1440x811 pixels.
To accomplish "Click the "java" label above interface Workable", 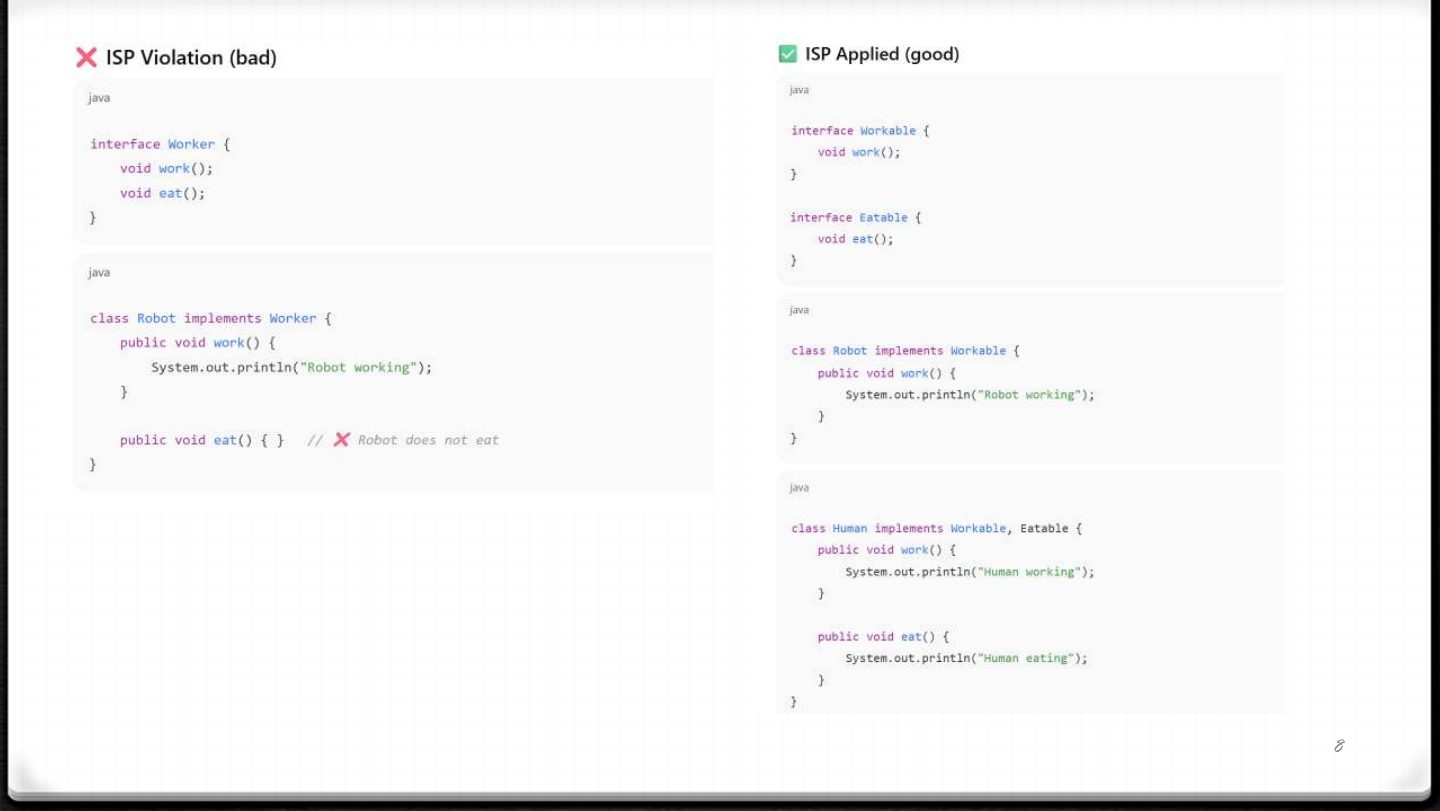I will 799,90.
